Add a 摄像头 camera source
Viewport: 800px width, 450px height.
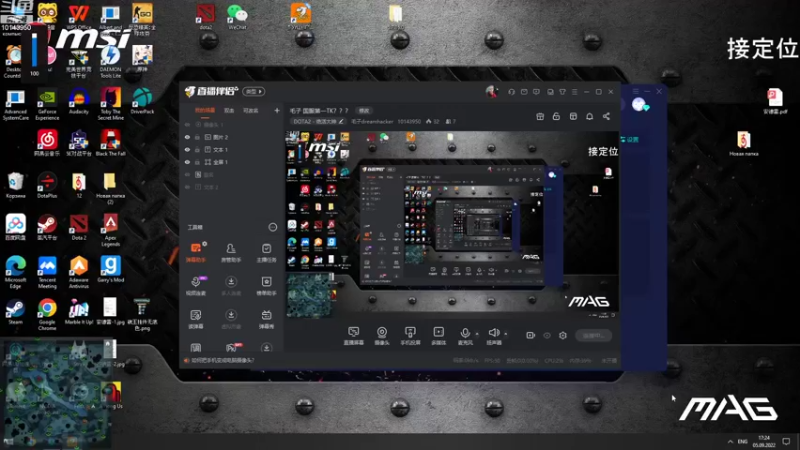382,336
